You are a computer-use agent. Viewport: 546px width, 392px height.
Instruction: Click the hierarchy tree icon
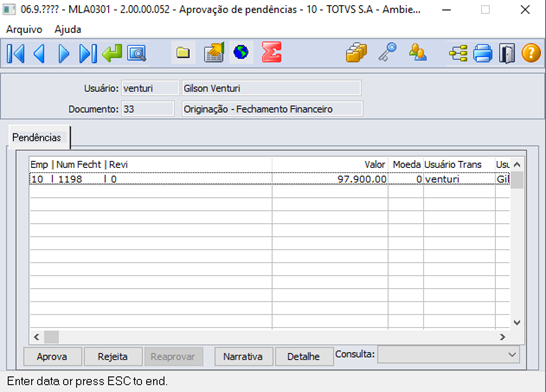click(458, 53)
